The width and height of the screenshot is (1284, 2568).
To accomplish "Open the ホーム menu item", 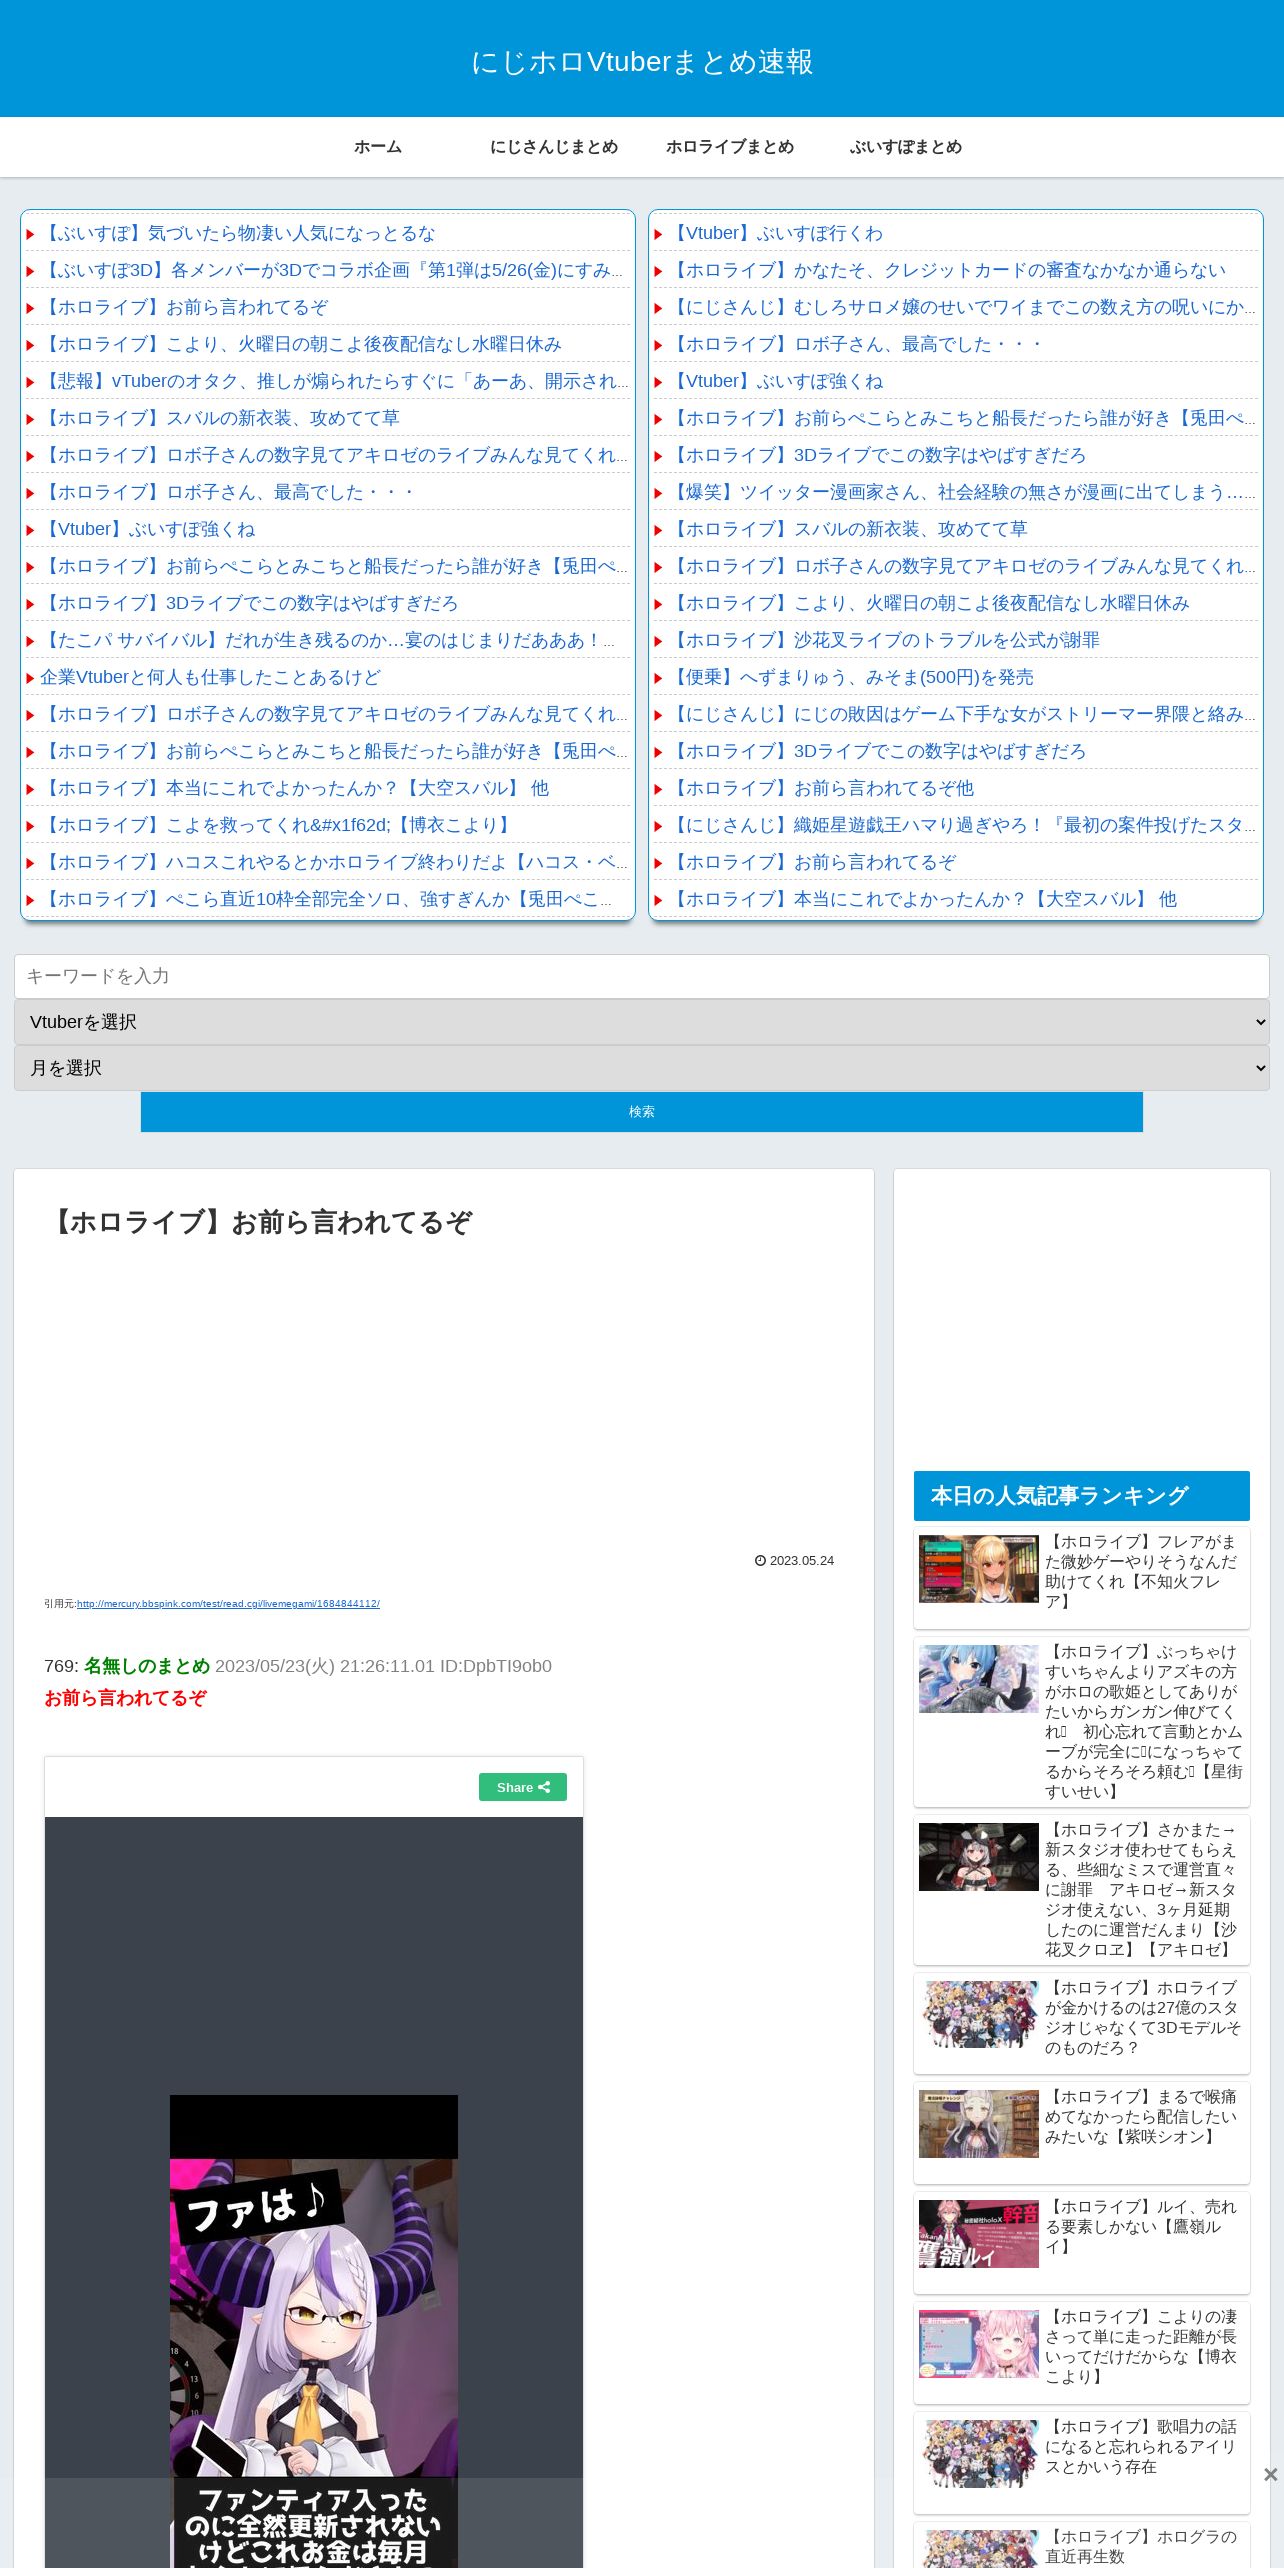I will pyautogui.click(x=378, y=147).
